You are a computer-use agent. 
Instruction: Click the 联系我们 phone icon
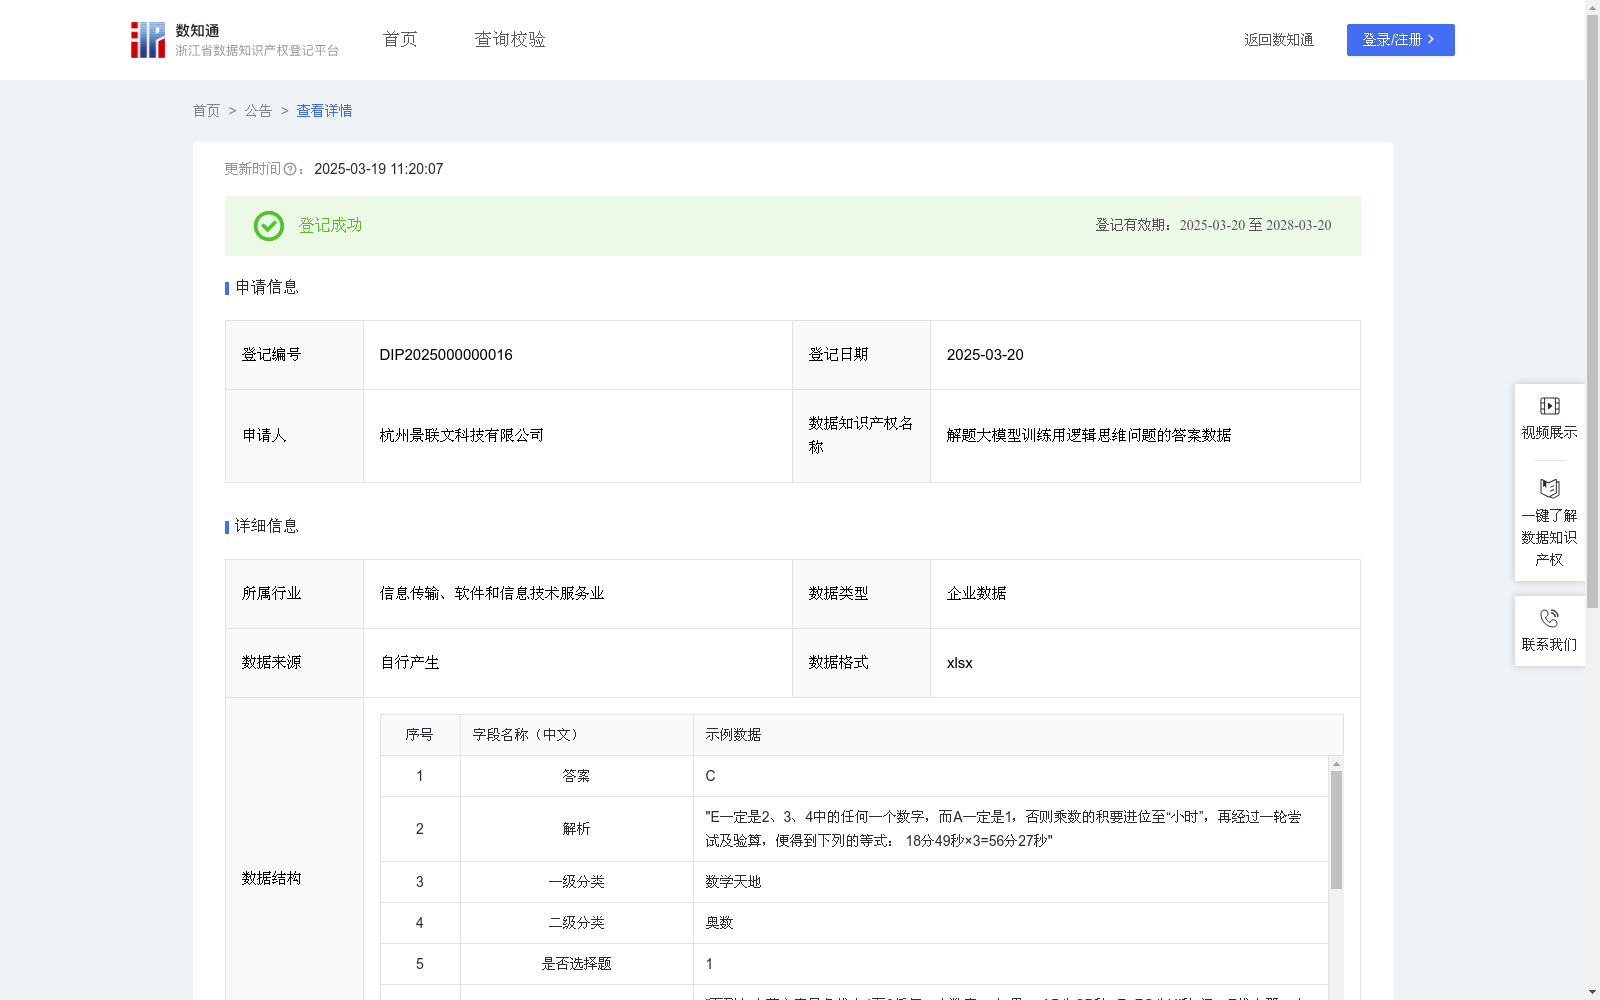point(1549,618)
